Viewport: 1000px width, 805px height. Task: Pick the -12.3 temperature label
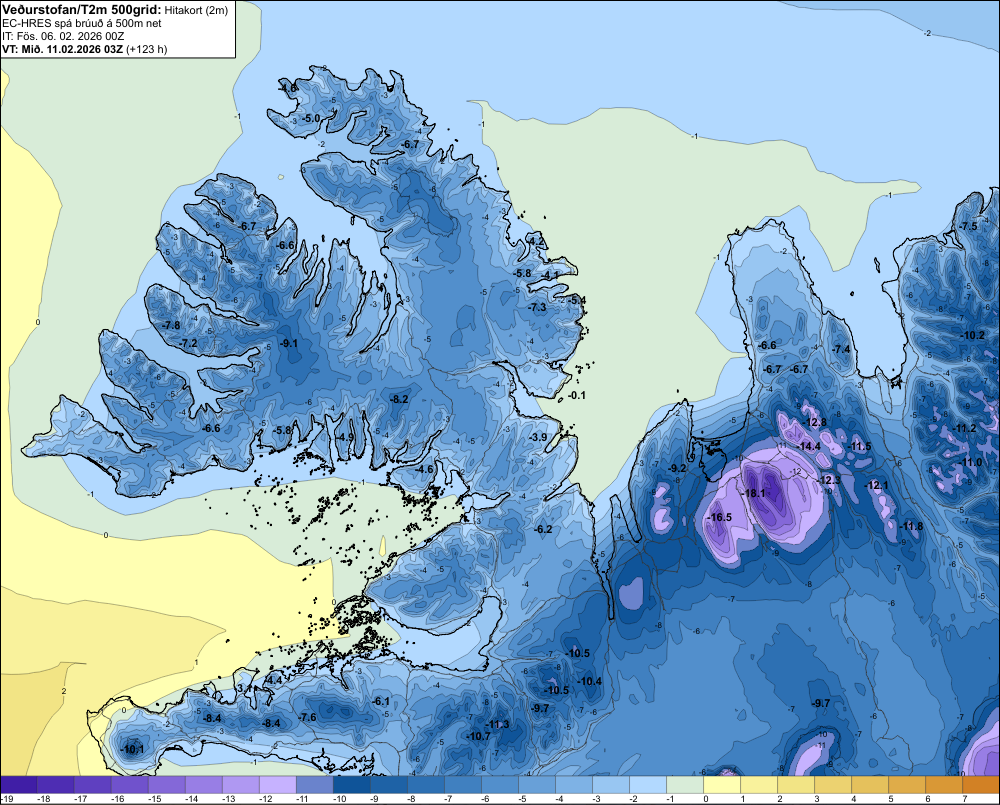click(830, 480)
